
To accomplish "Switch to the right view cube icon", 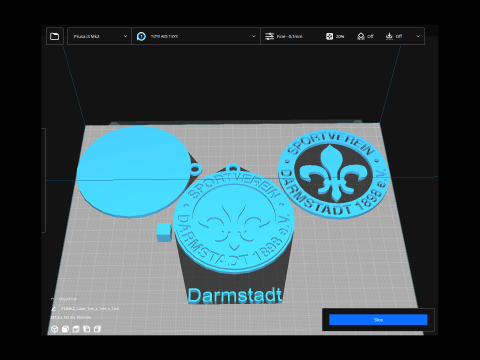I will [x=97, y=329].
